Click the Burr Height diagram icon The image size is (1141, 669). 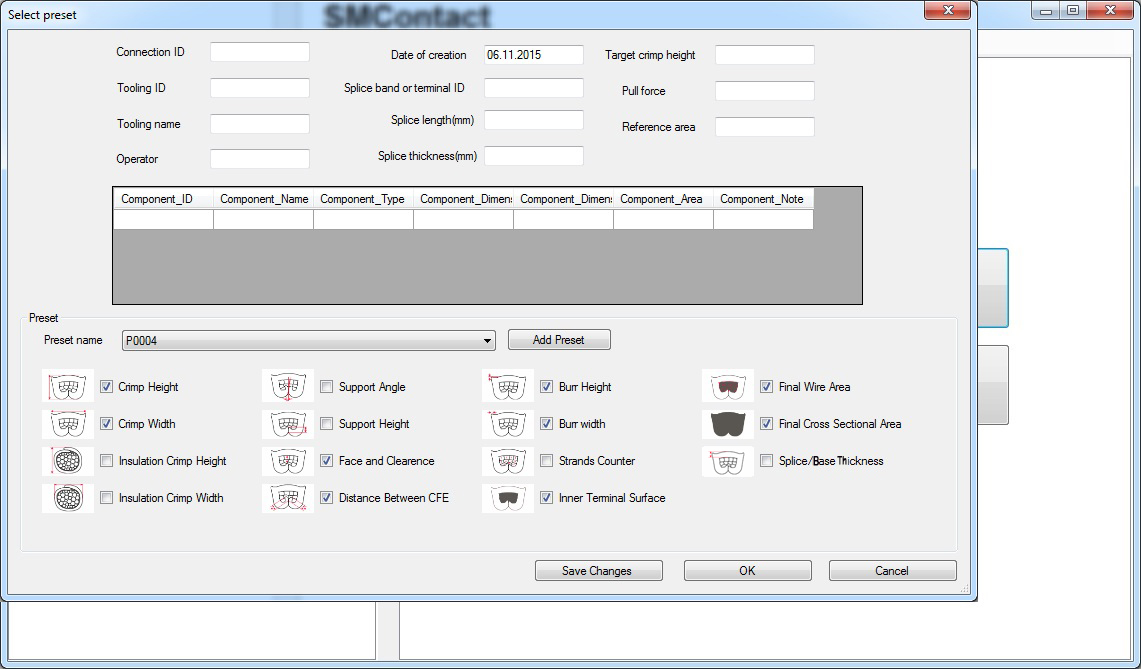point(508,387)
